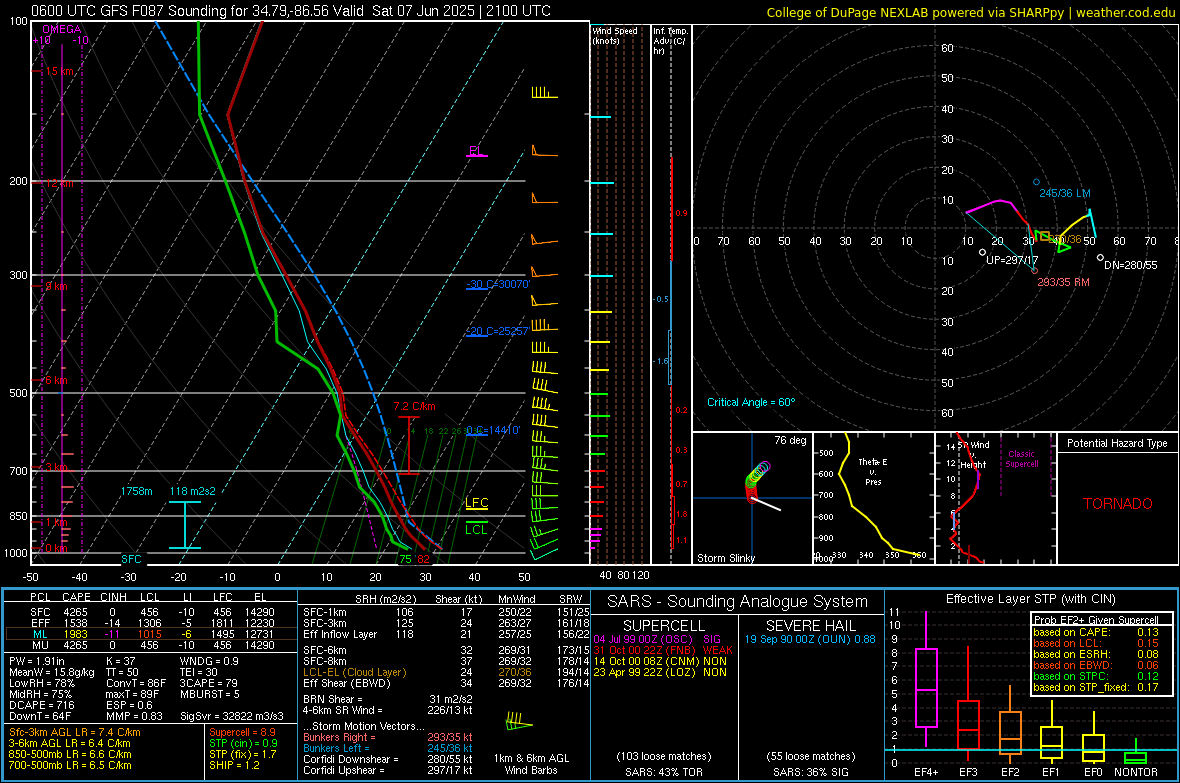
Task: Click the red 7.2 C/km lapse rate label
Action: pyautogui.click(x=414, y=406)
